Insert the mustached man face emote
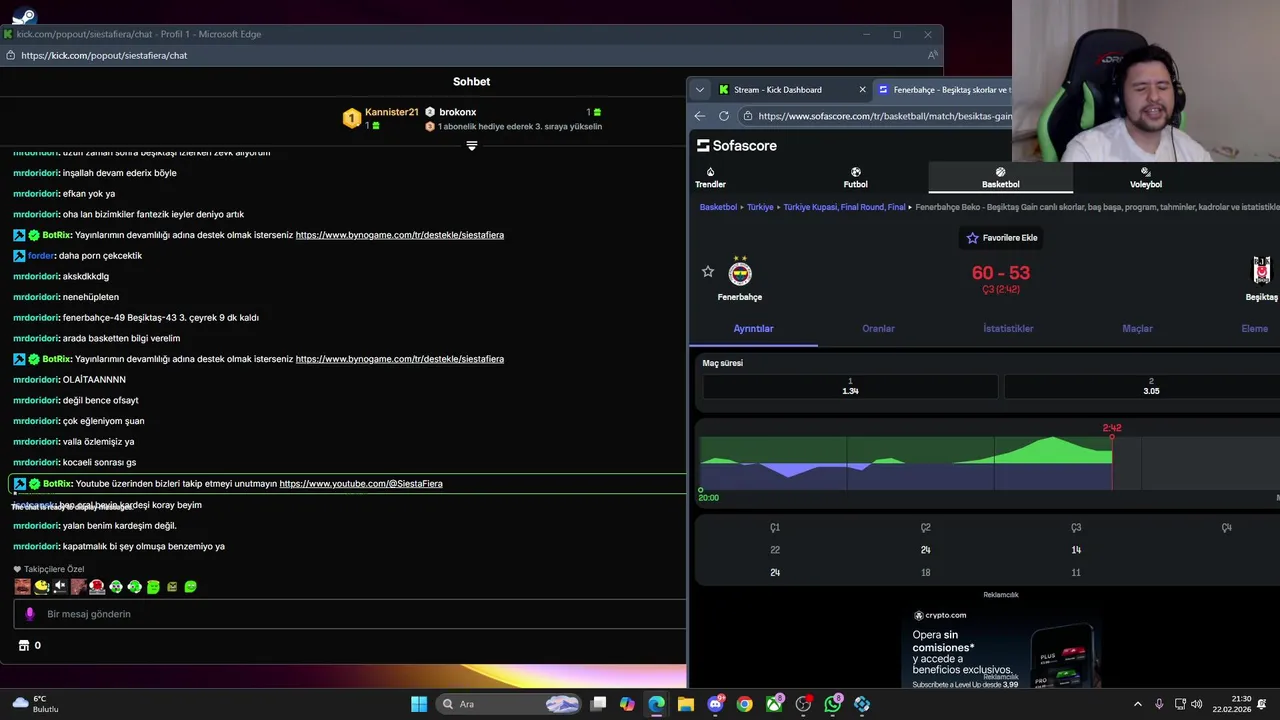This screenshot has width=1280, height=720. click(22, 587)
